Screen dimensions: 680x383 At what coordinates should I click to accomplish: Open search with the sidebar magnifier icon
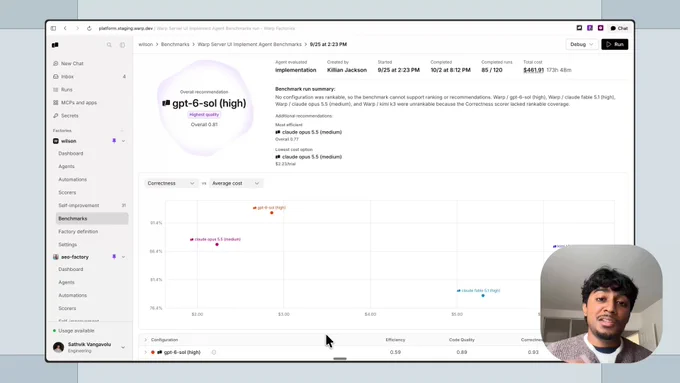(x=109, y=45)
